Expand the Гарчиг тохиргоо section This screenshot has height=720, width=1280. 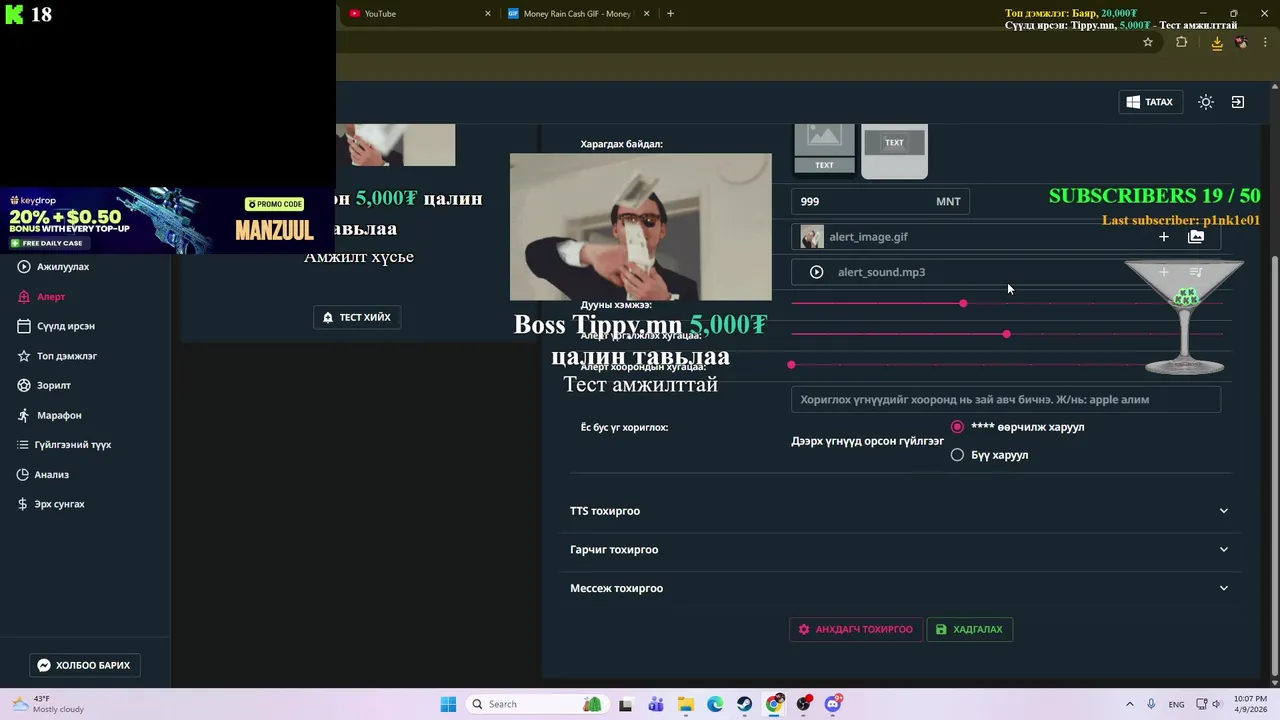[900, 550]
